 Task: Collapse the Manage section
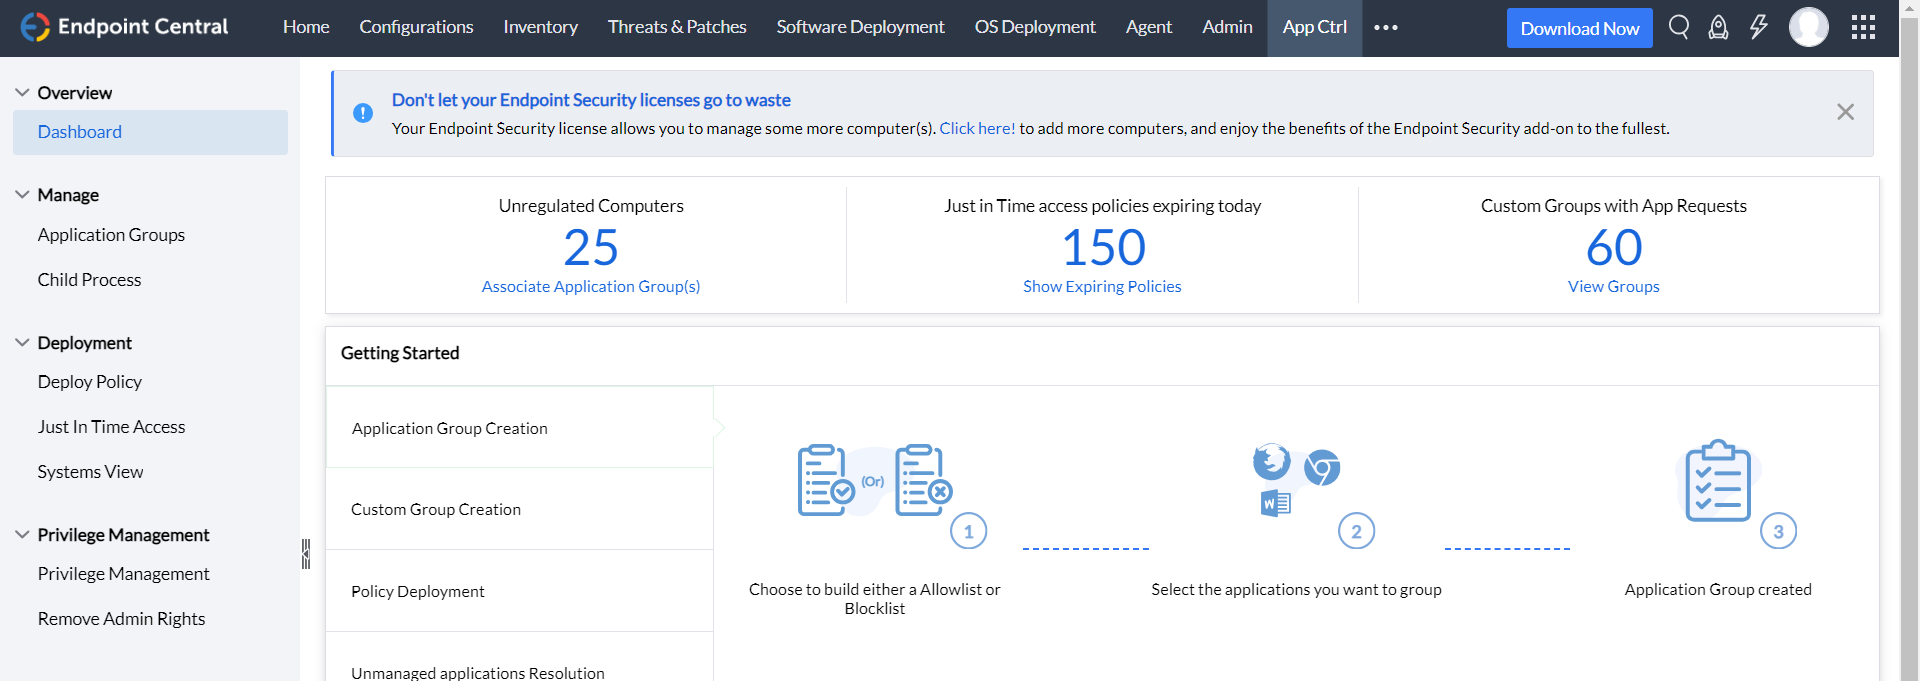[22, 194]
